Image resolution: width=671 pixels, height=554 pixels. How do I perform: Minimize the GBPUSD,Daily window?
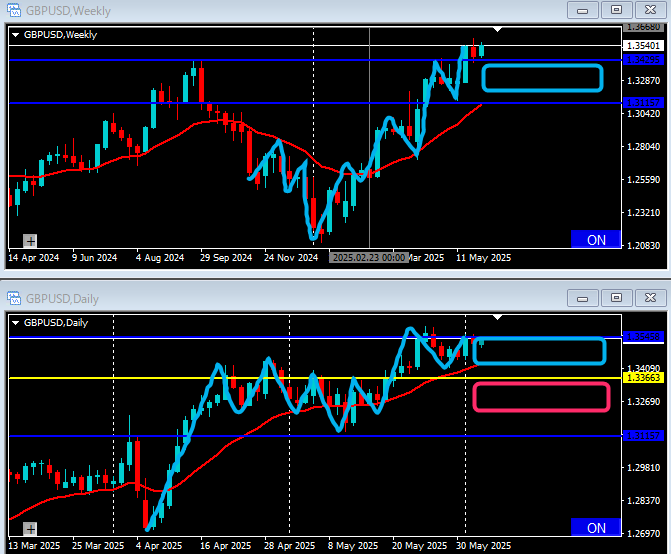point(582,298)
